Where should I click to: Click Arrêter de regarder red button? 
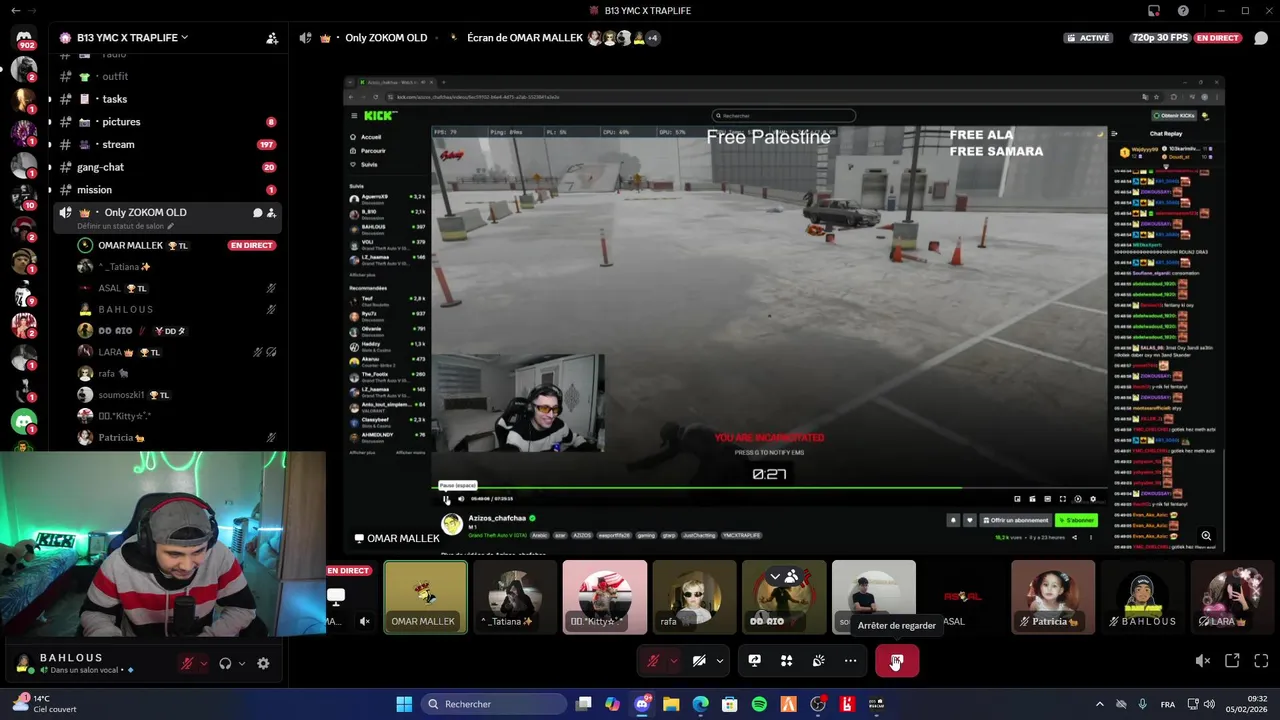[897, 661]
